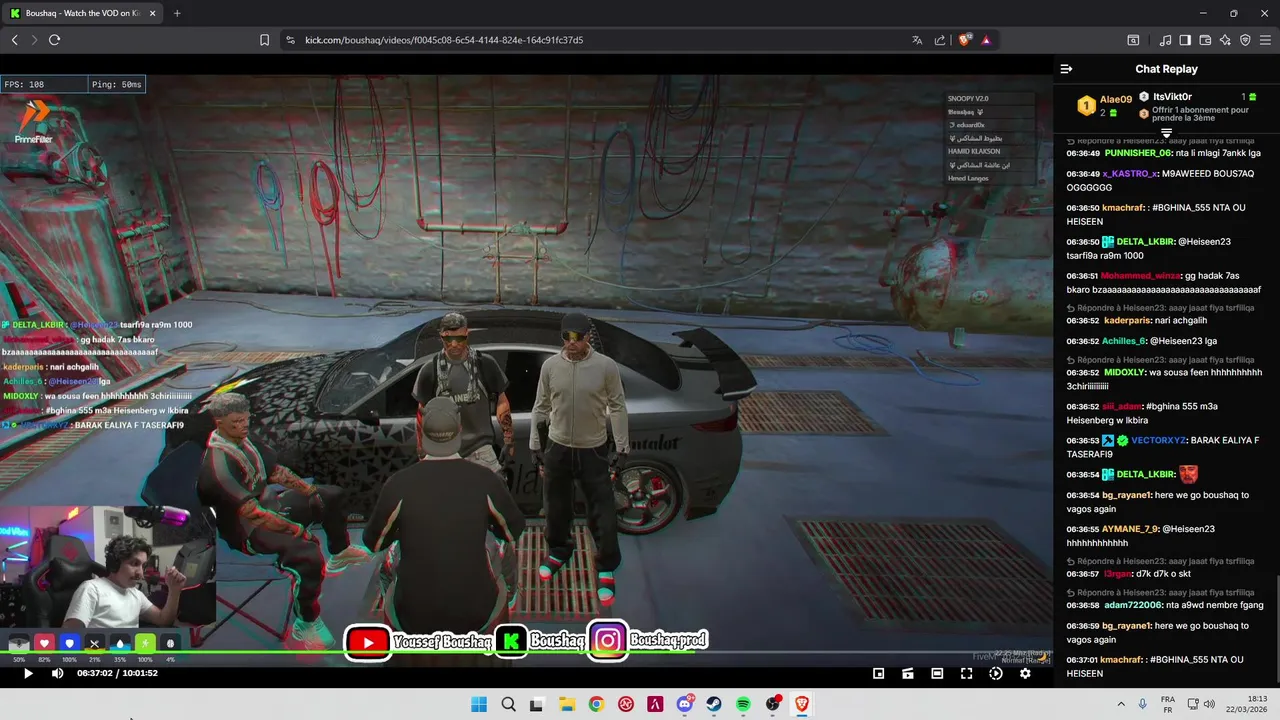Open Brave Shields lion icon
Viewport: 1280px width, 720px height.
point(965,40)
